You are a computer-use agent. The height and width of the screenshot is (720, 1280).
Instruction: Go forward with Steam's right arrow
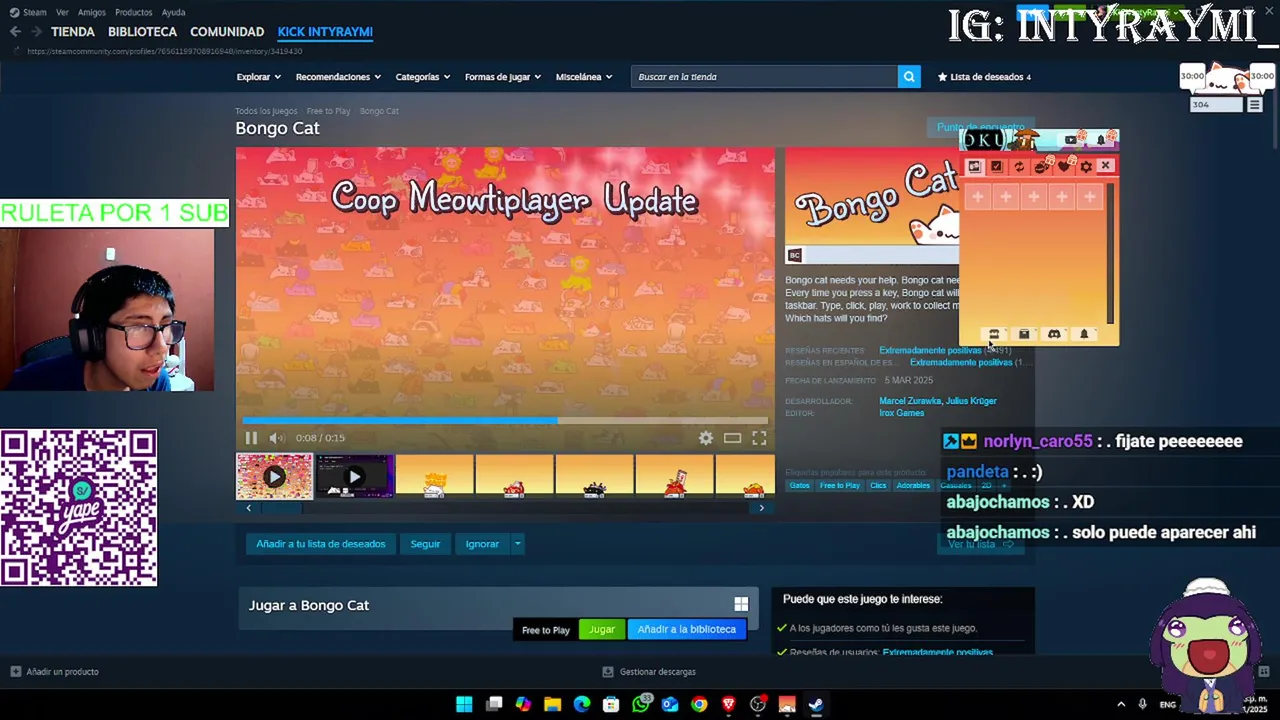36,32
